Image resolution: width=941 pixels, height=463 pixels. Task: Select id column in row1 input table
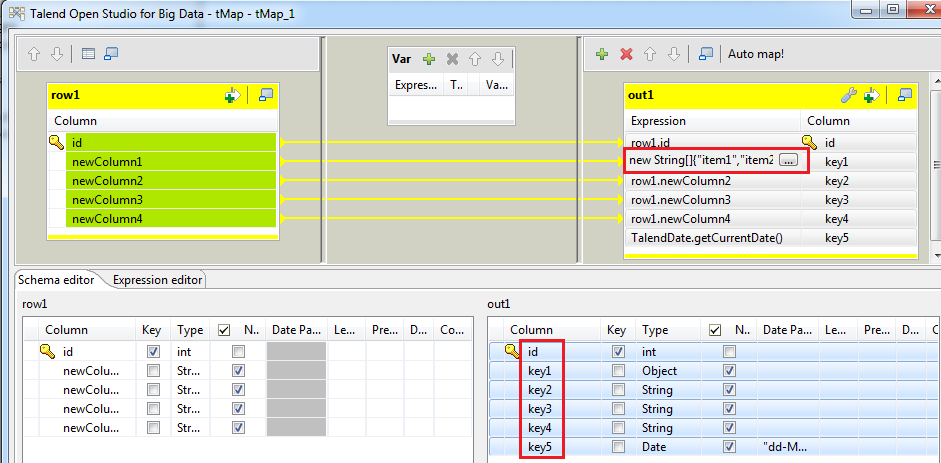[x=171, y=143]
